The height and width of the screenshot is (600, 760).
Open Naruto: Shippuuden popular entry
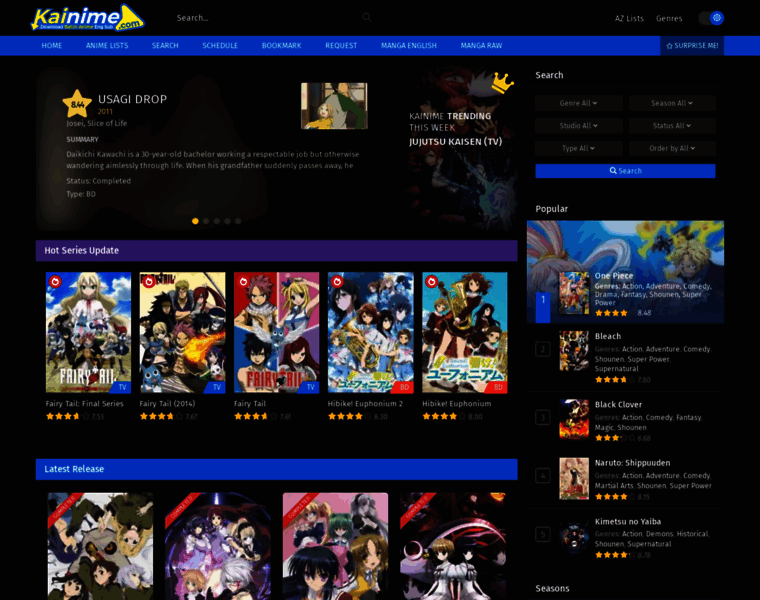[x=633, y=463]
